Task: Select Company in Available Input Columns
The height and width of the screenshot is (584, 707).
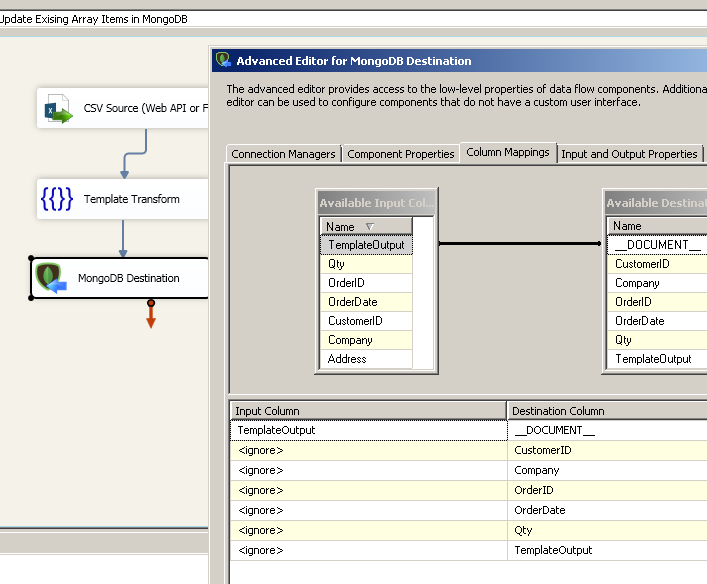Action: 366,340
